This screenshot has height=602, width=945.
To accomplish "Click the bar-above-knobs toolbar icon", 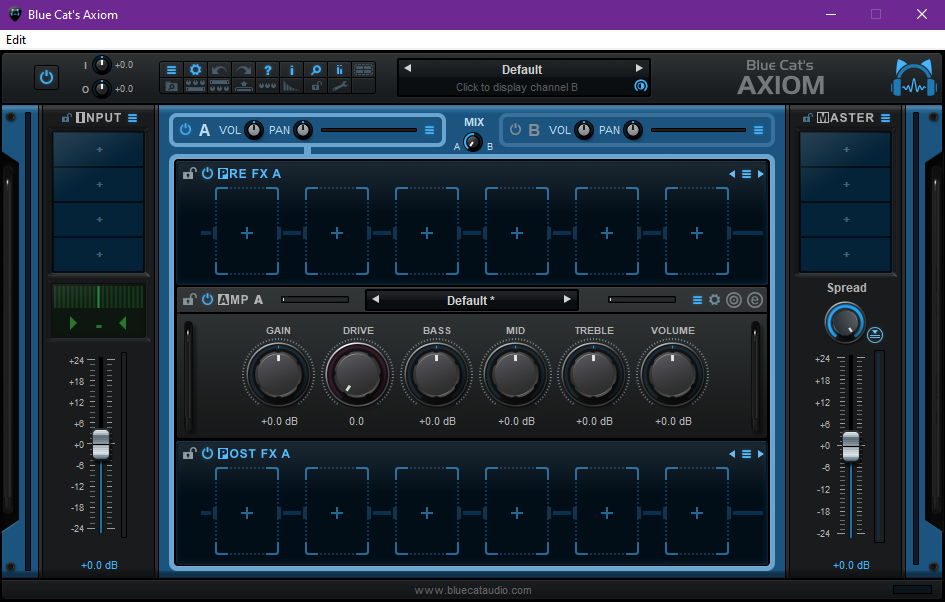I will (219, 86).
